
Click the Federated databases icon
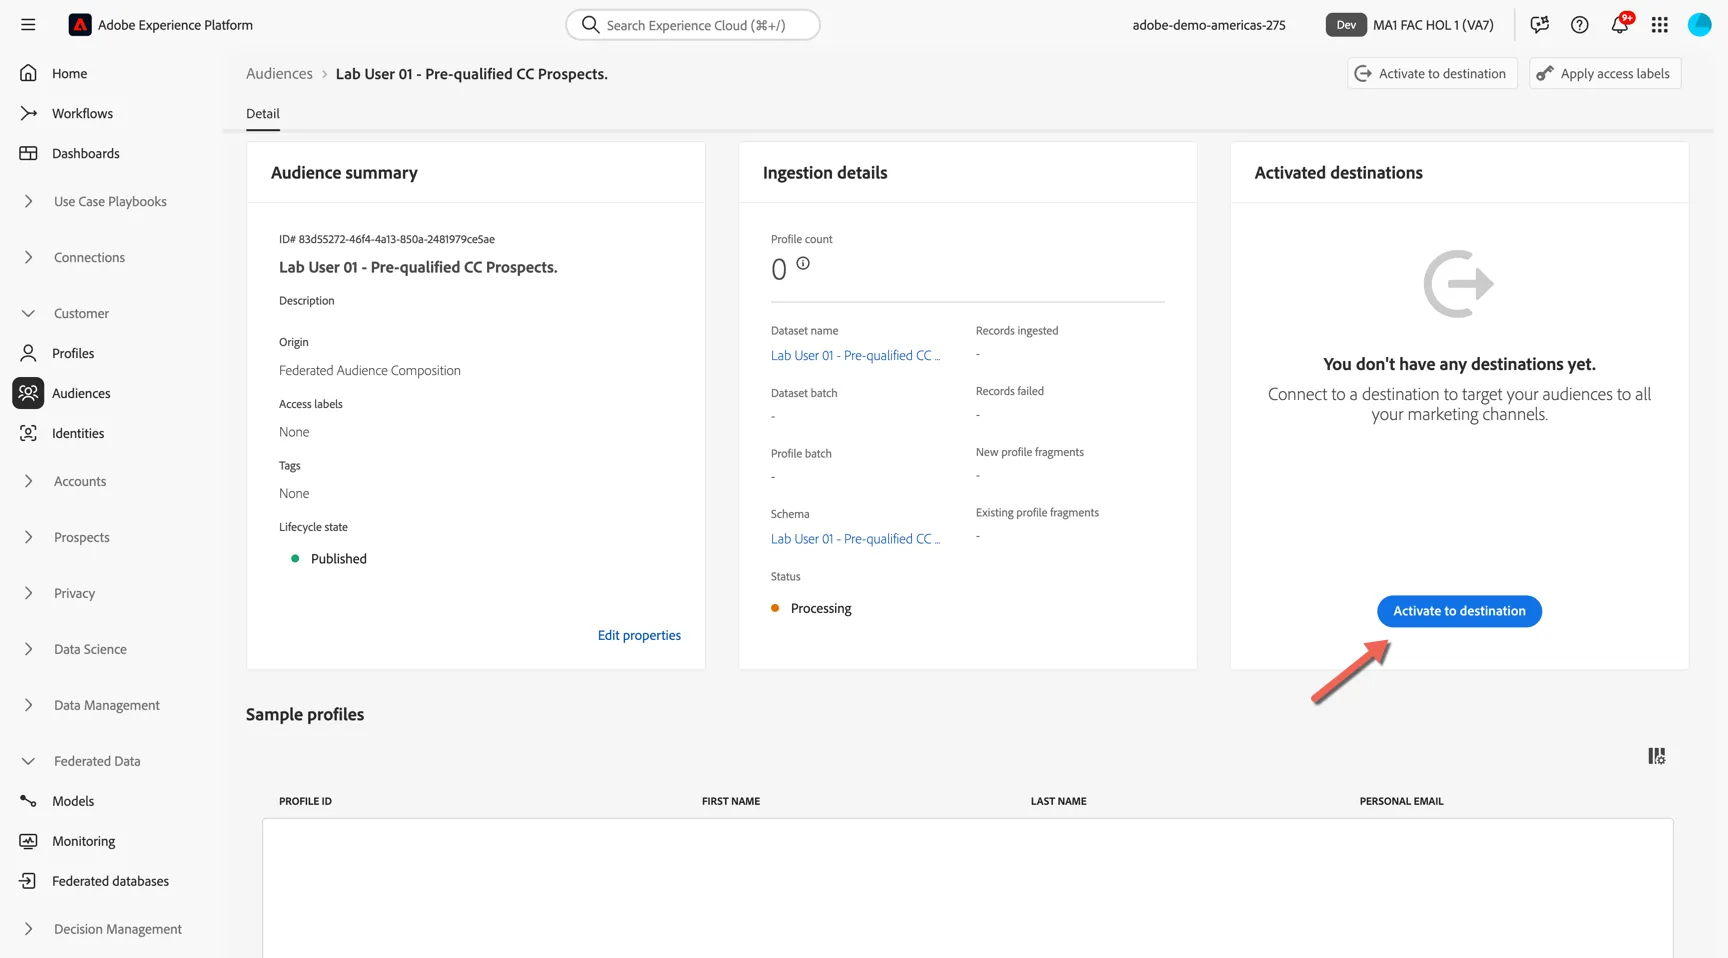[x=28, y=881]
